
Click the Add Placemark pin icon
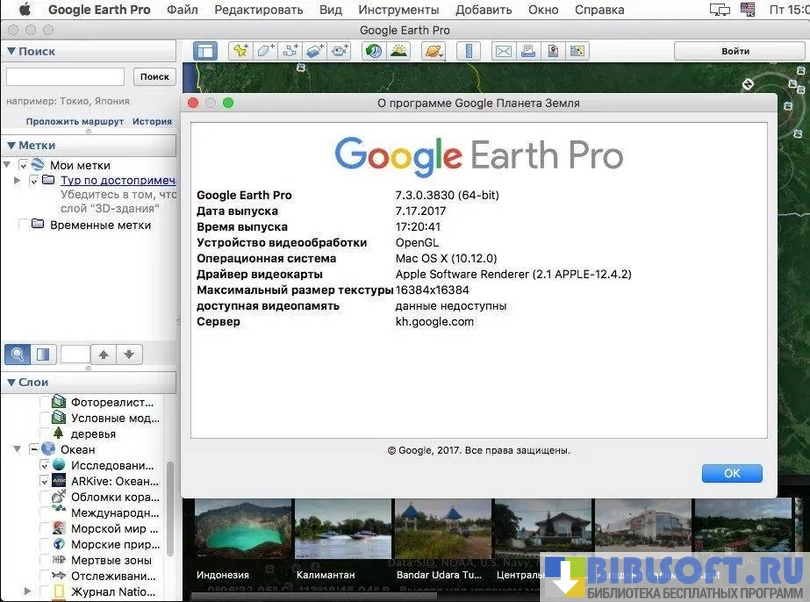click(240, 51)
